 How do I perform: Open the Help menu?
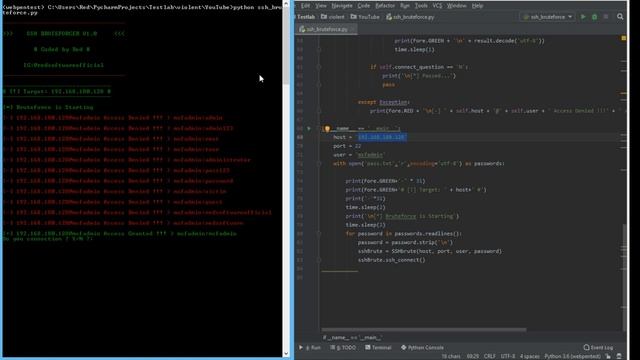477,6
